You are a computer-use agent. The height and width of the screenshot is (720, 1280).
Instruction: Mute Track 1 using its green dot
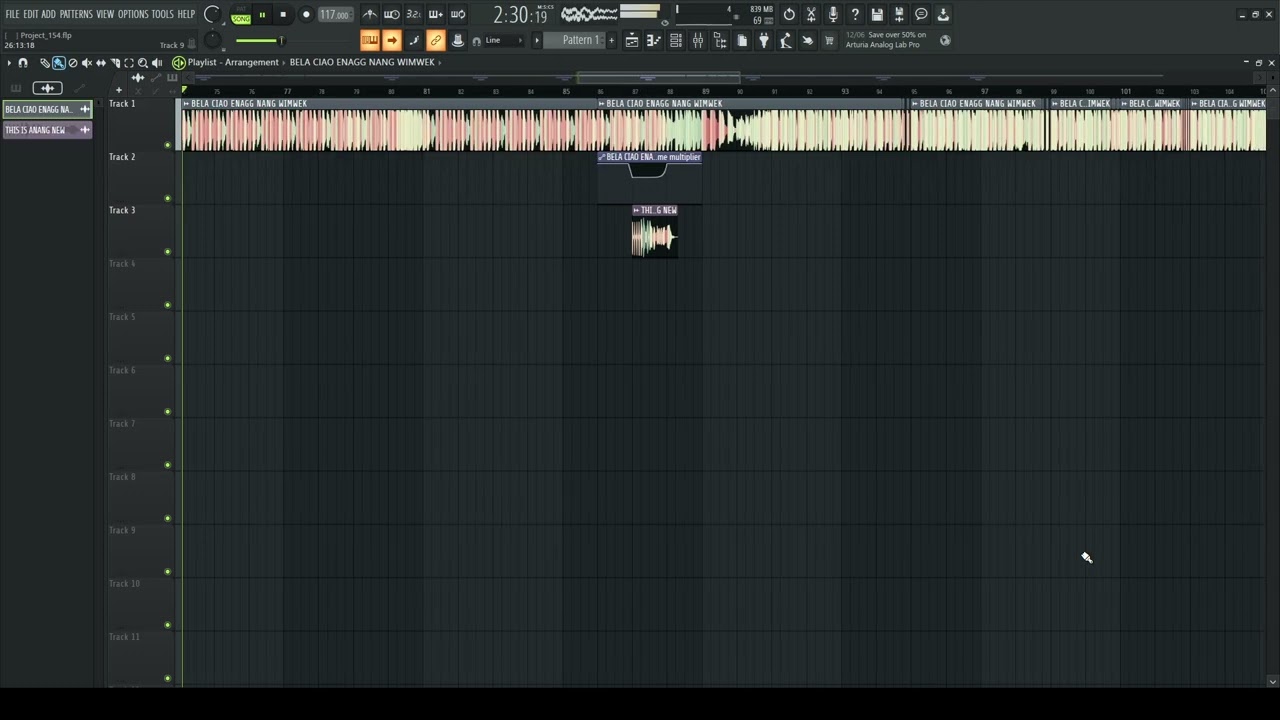(167, 145)
